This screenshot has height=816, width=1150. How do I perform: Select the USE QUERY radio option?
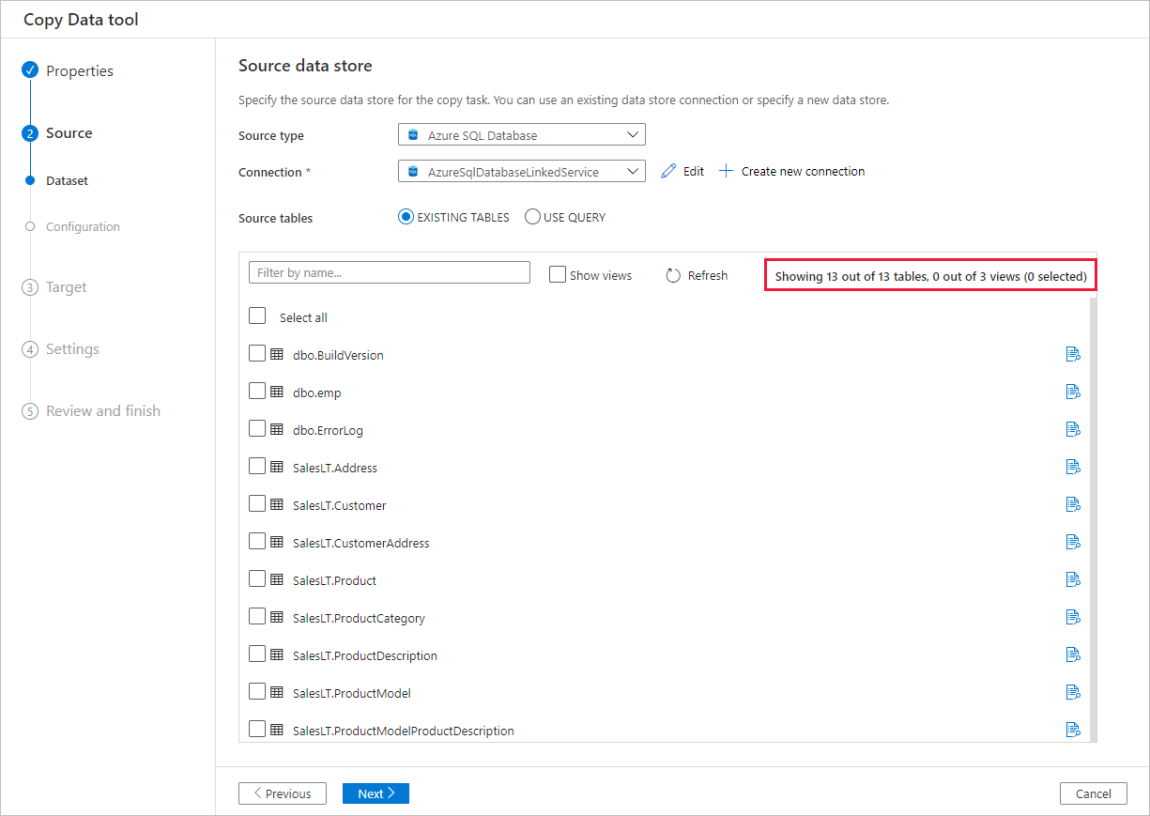pyautogui.click(x=532, y=217)
